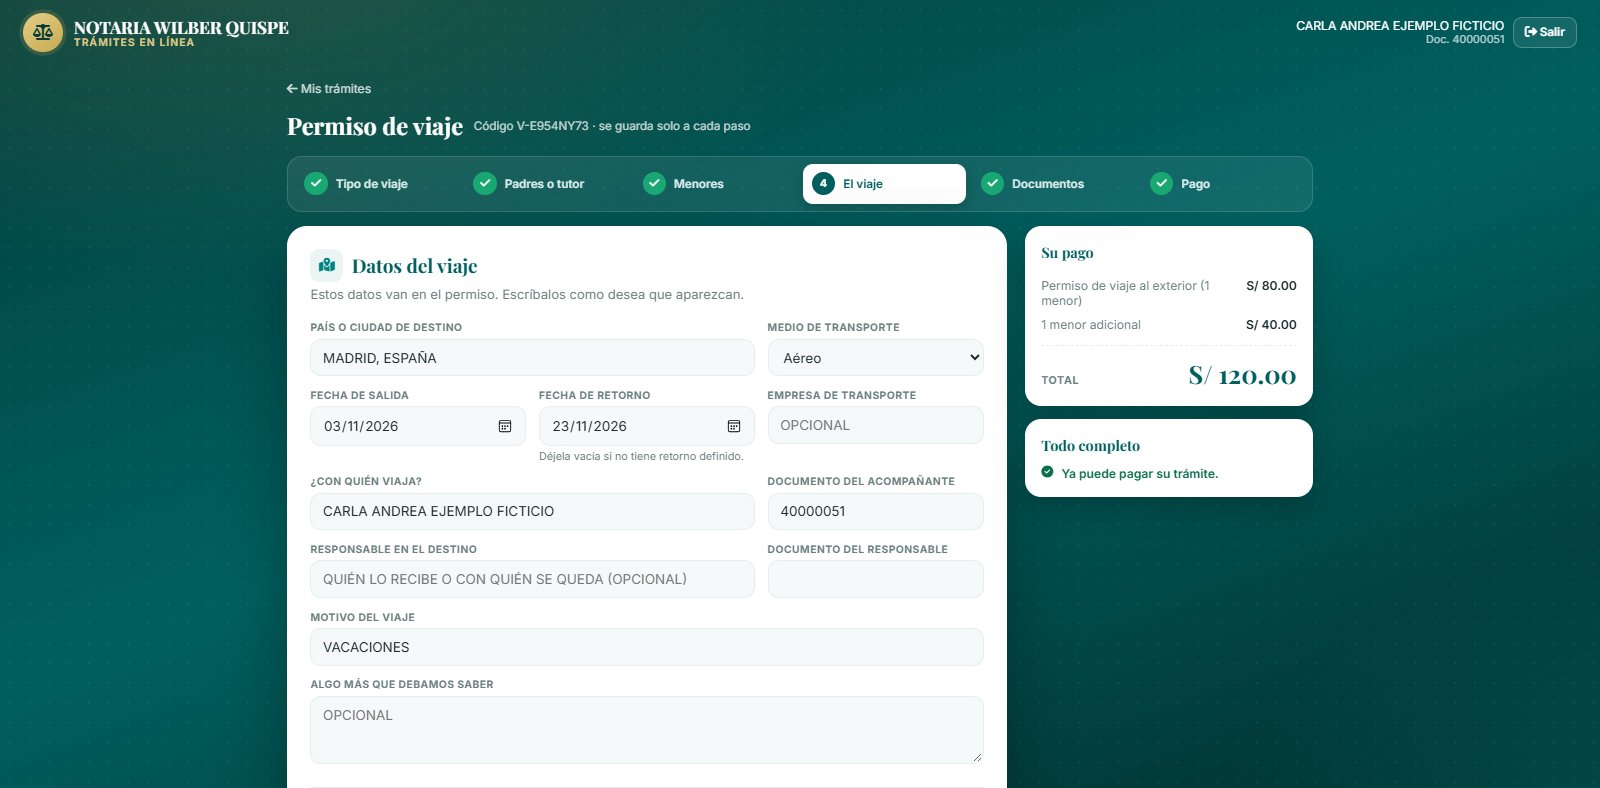Go back to Mis trámites
This screenshot has height=788, width=1600.
tap(329, 89)
